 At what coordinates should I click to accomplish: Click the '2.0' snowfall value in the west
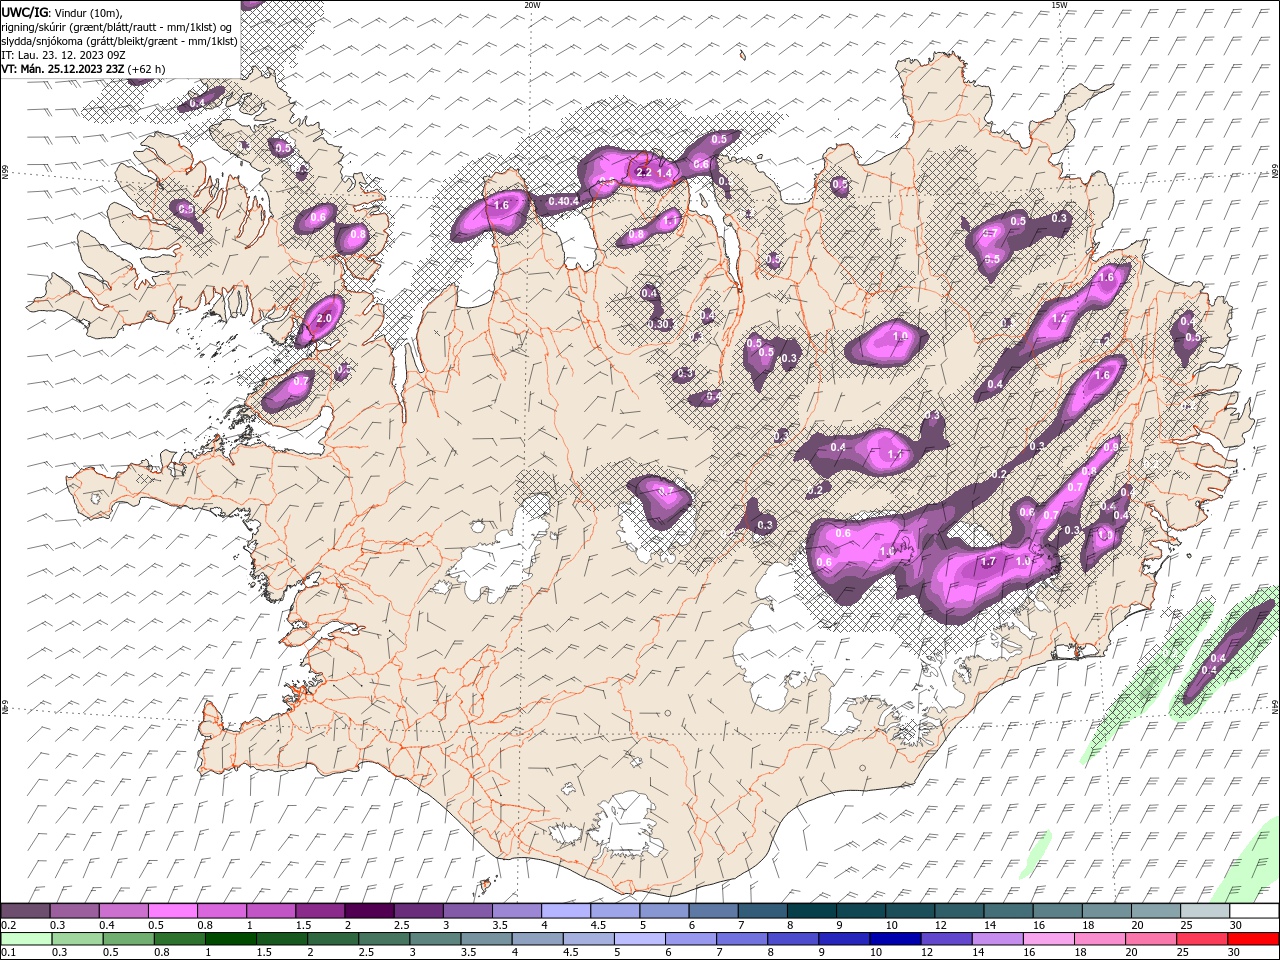(x=324, y=319)
